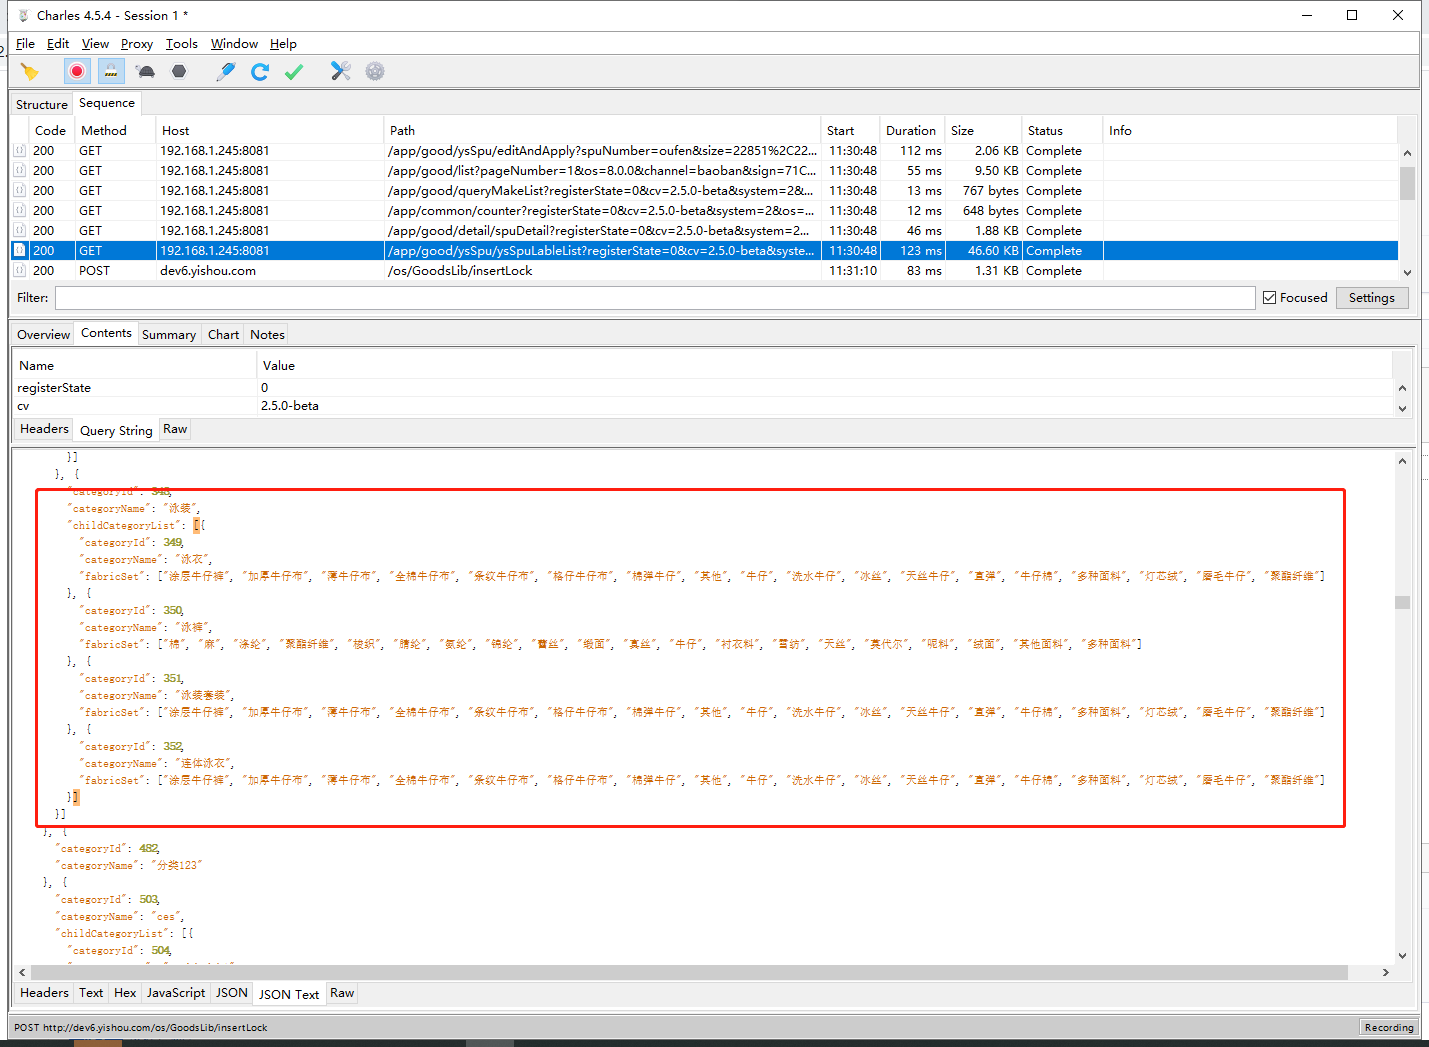The image size is (1429, 1047).
Task: Click scroll-down arrow of query string table
Action: click(x=1402, y=408)
